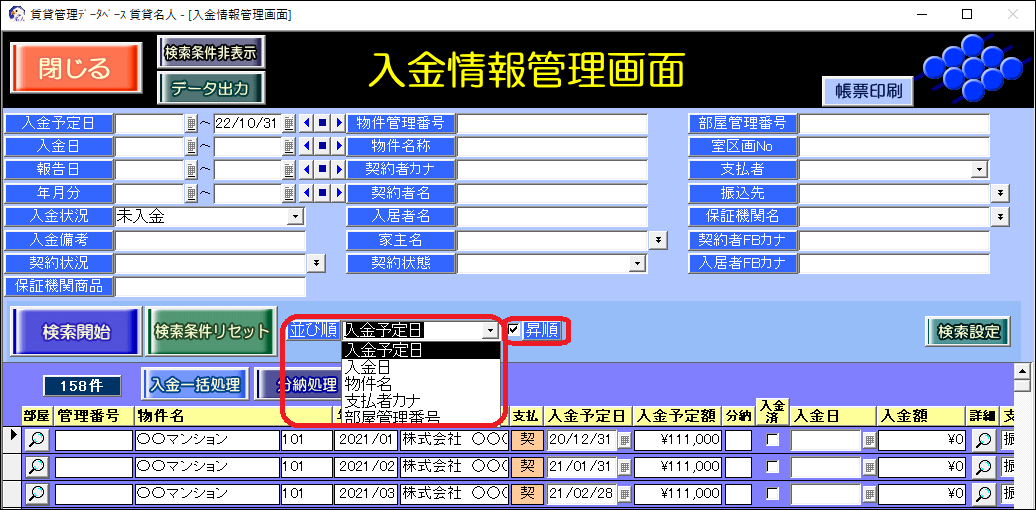Image resolution: width=1036 pixels, height=510 pixels.
Task: Check 入金済 checkbox in the third row
Action: tap(772, 493)
